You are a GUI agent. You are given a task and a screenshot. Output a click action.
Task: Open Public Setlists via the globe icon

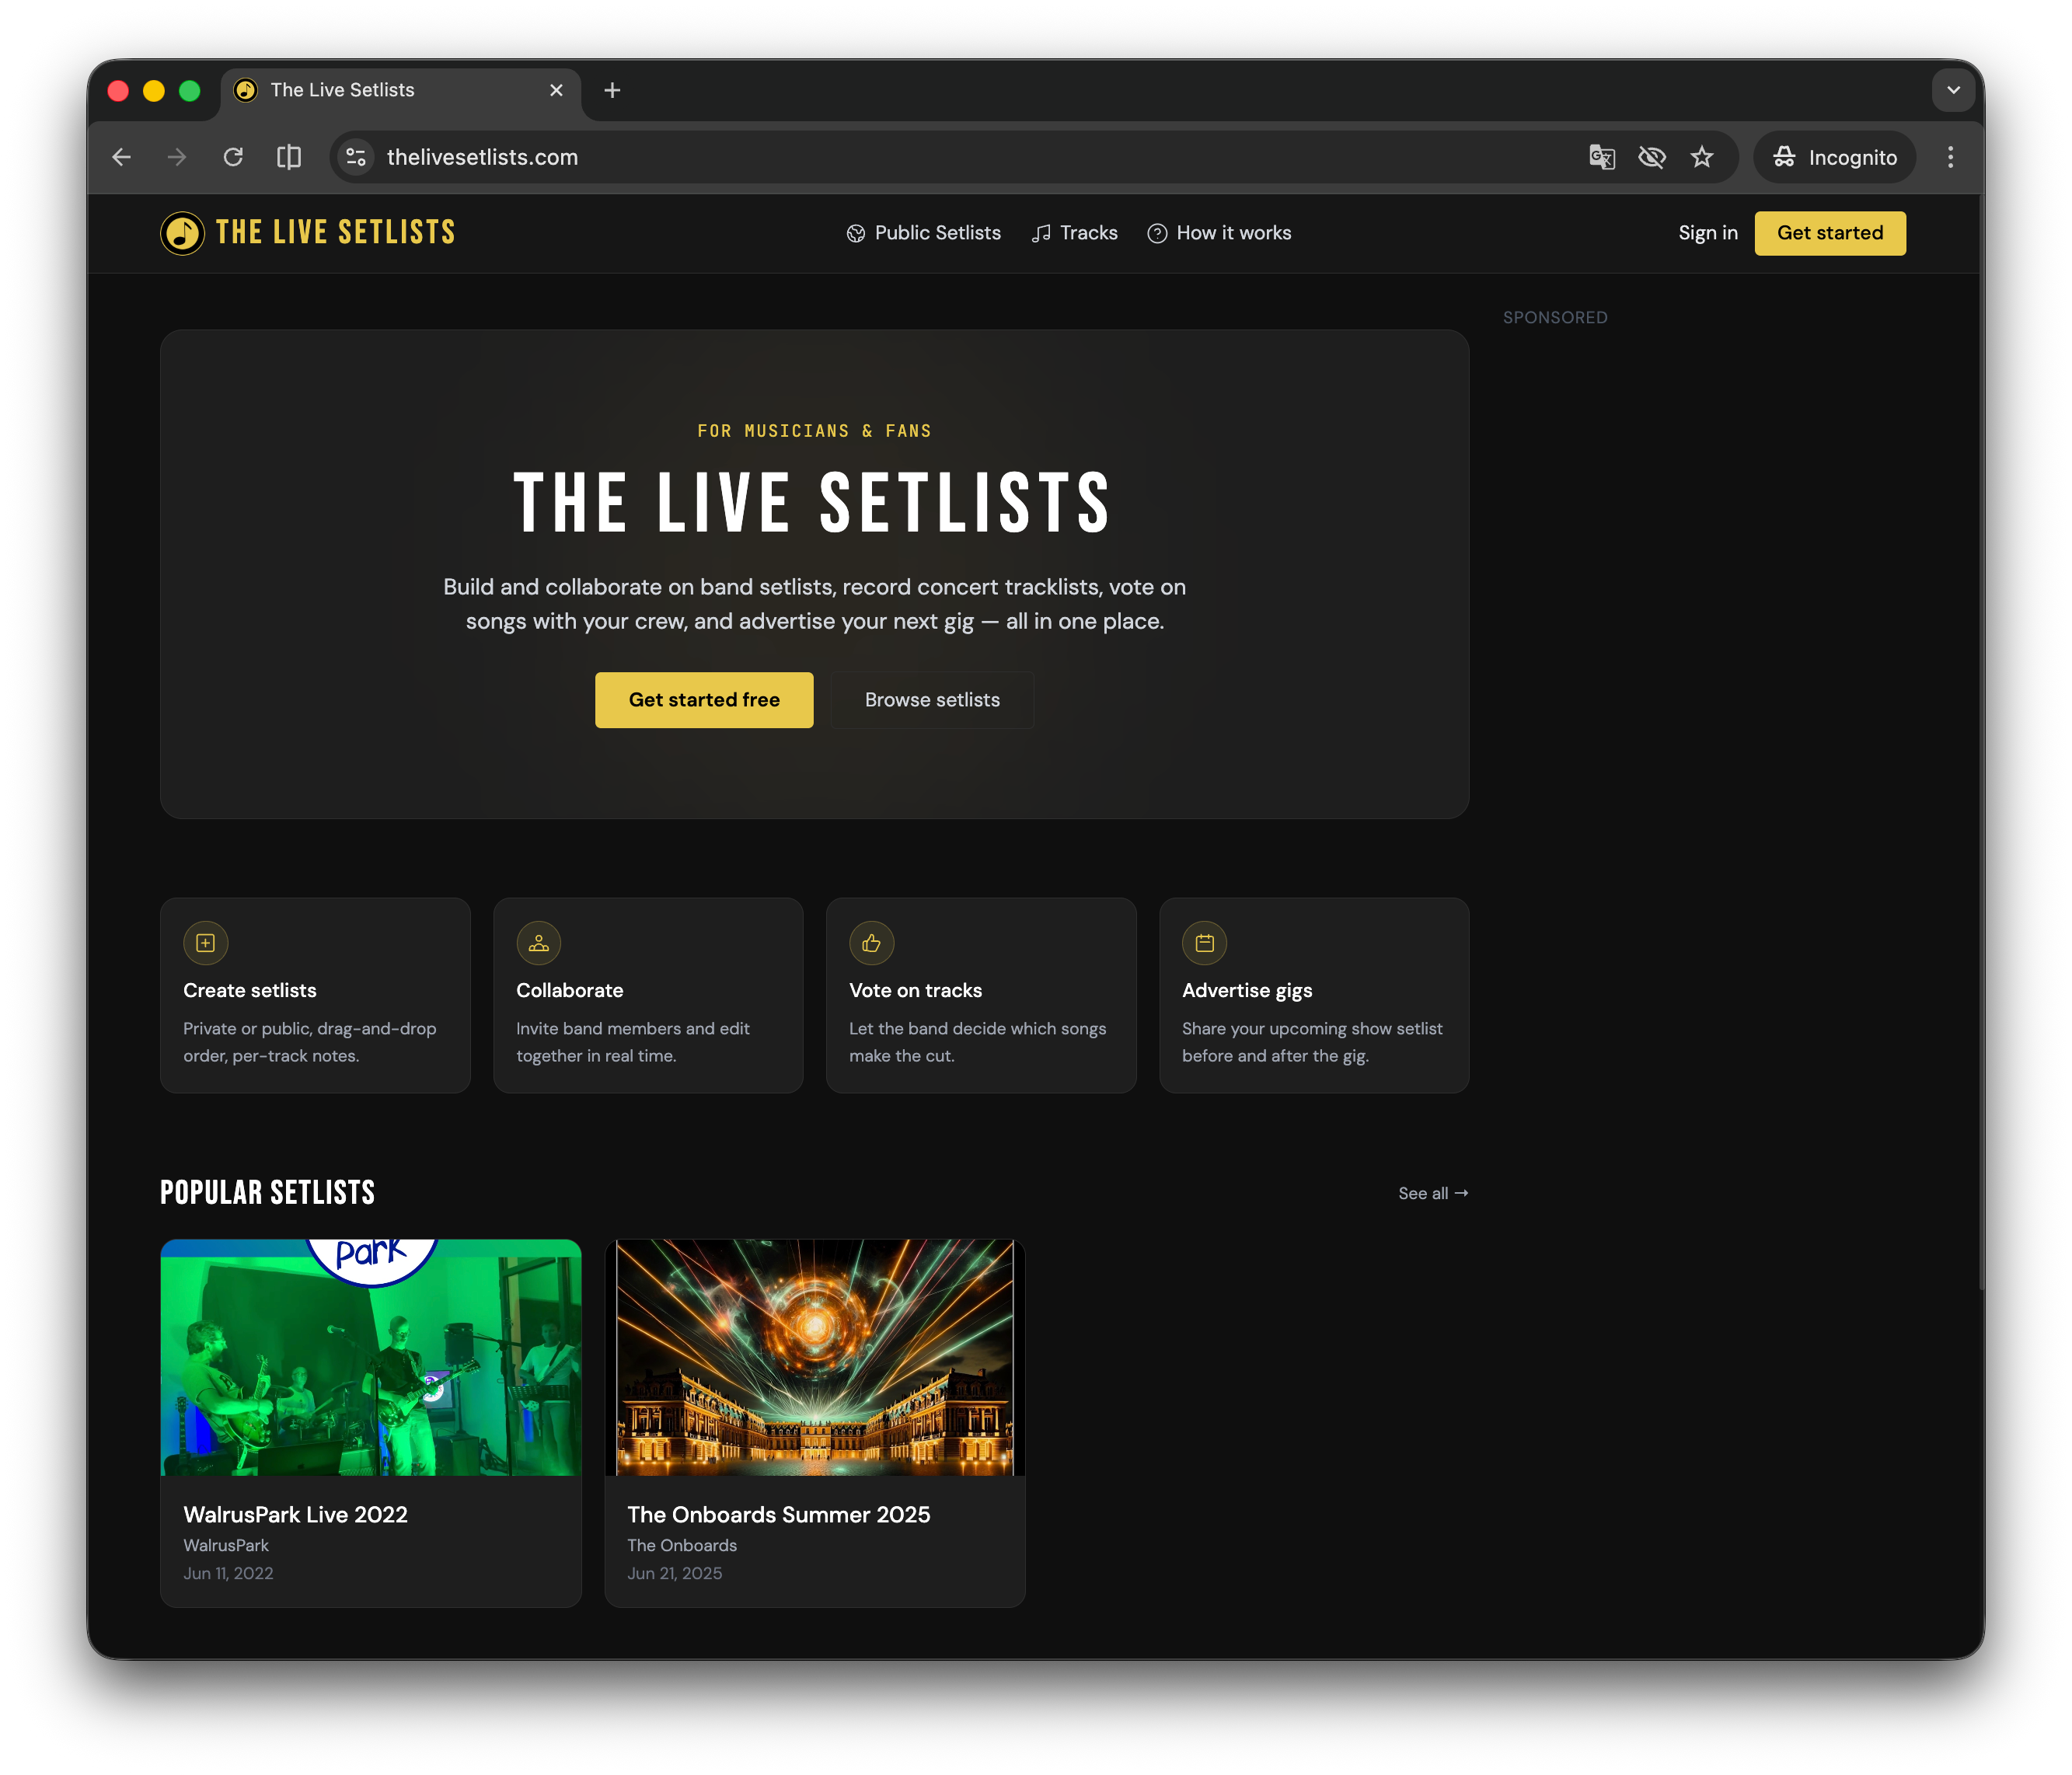pos(856,233)
